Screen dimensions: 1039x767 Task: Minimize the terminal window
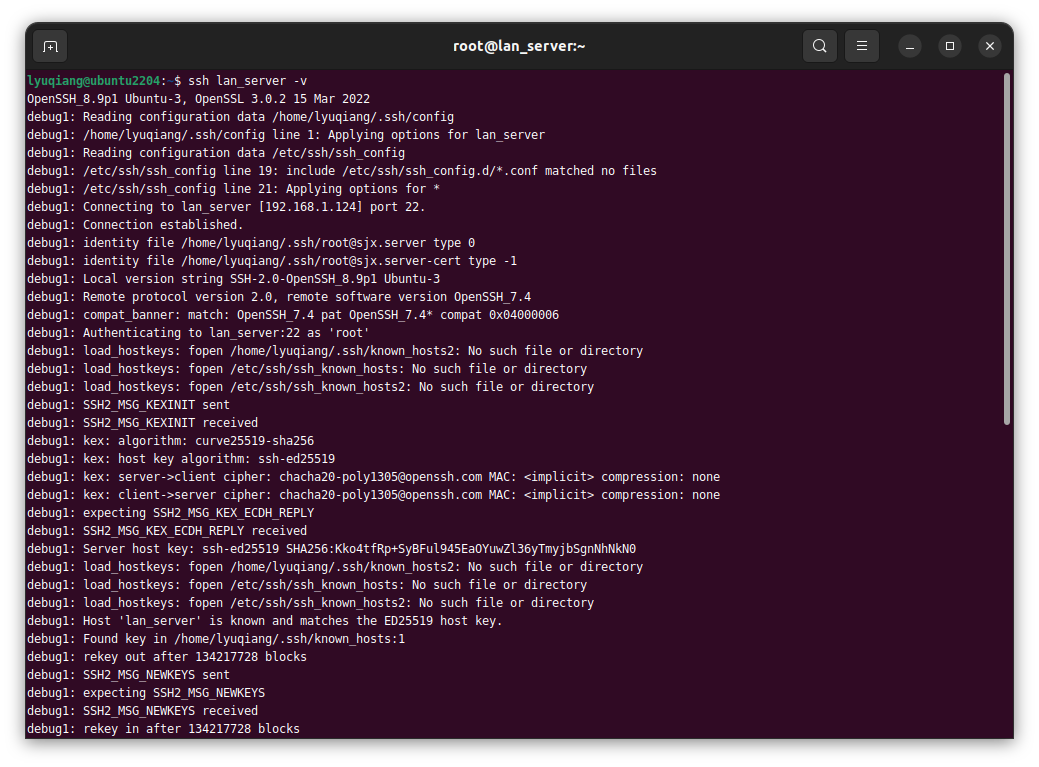click(909, 46)
